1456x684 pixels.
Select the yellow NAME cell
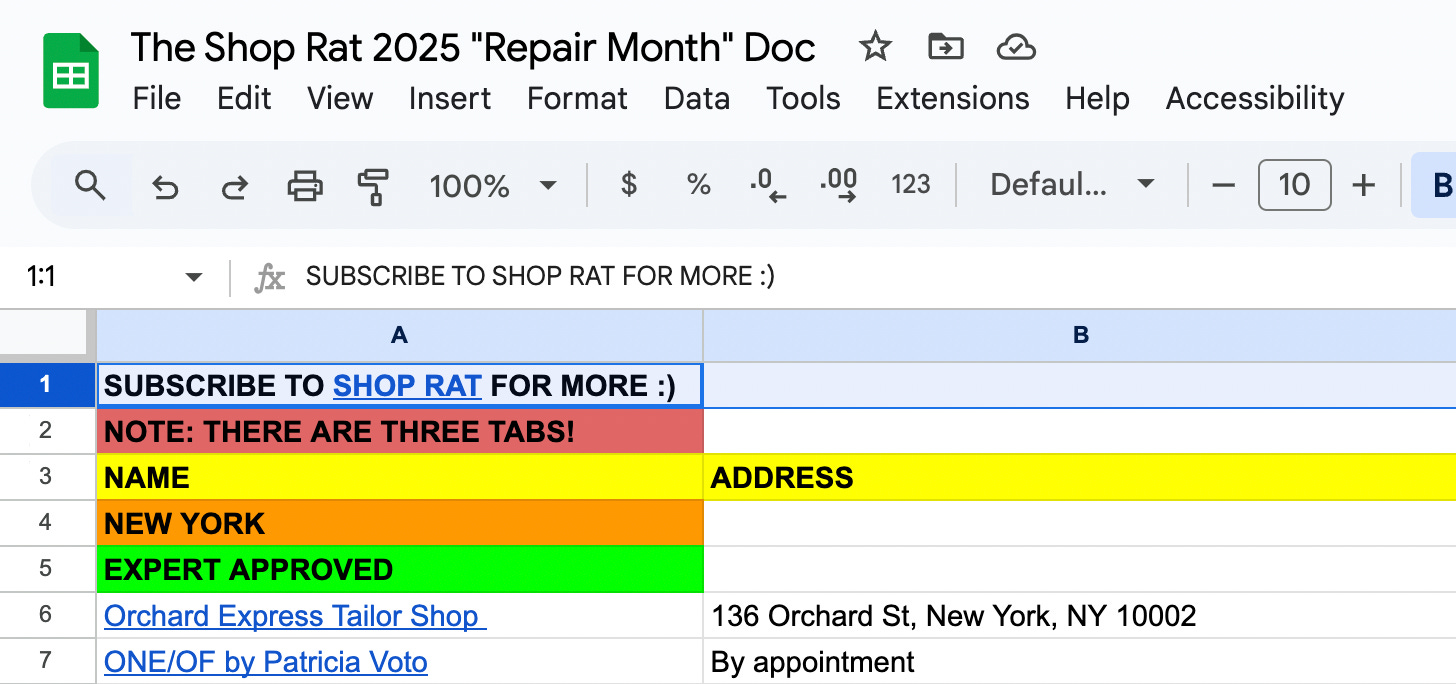point(400,477)
